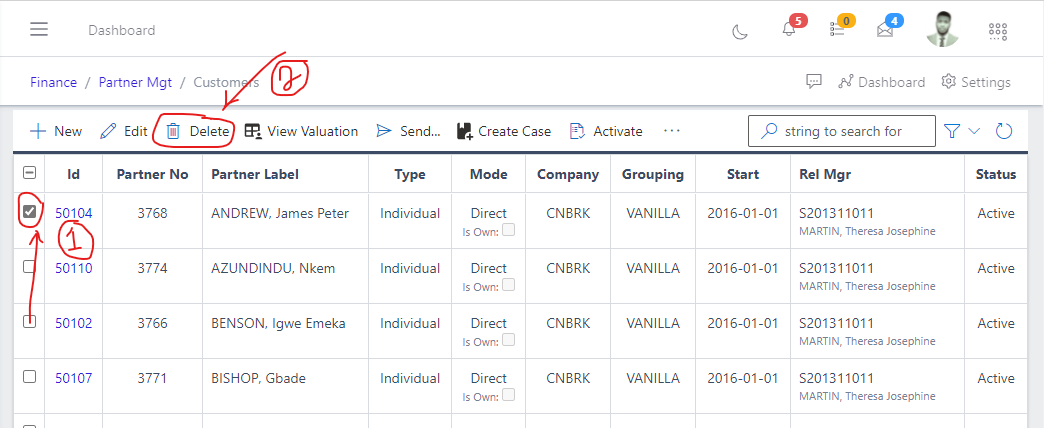Open customer Id 50104
This screenshot has height=428, width=1044.
point(74,214)
